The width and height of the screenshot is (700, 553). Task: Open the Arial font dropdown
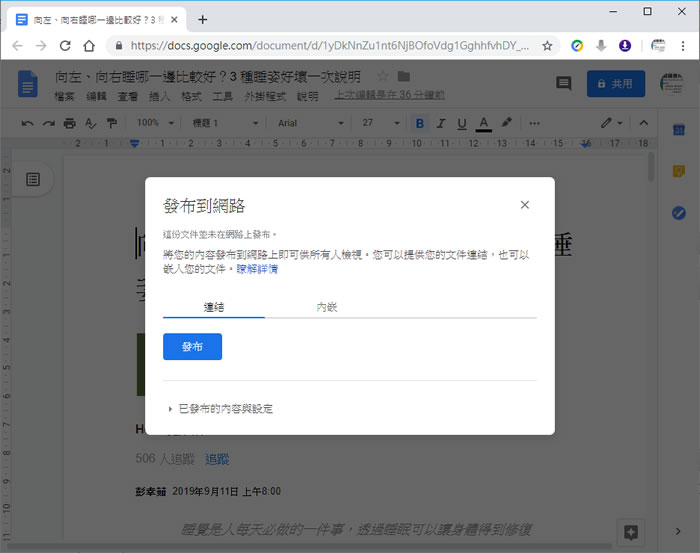tap(311, 123)
